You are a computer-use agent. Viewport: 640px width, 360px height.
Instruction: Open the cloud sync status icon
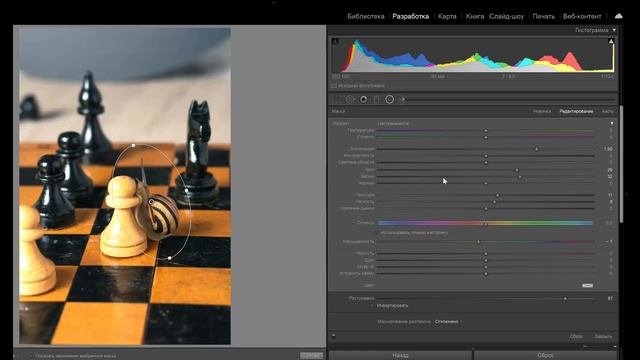(619, 16)
